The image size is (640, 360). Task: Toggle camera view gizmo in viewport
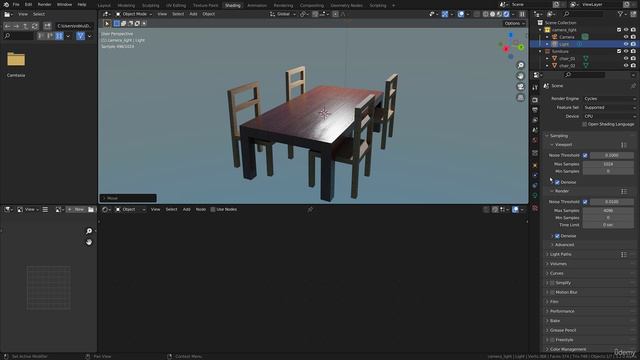[520, 87]
